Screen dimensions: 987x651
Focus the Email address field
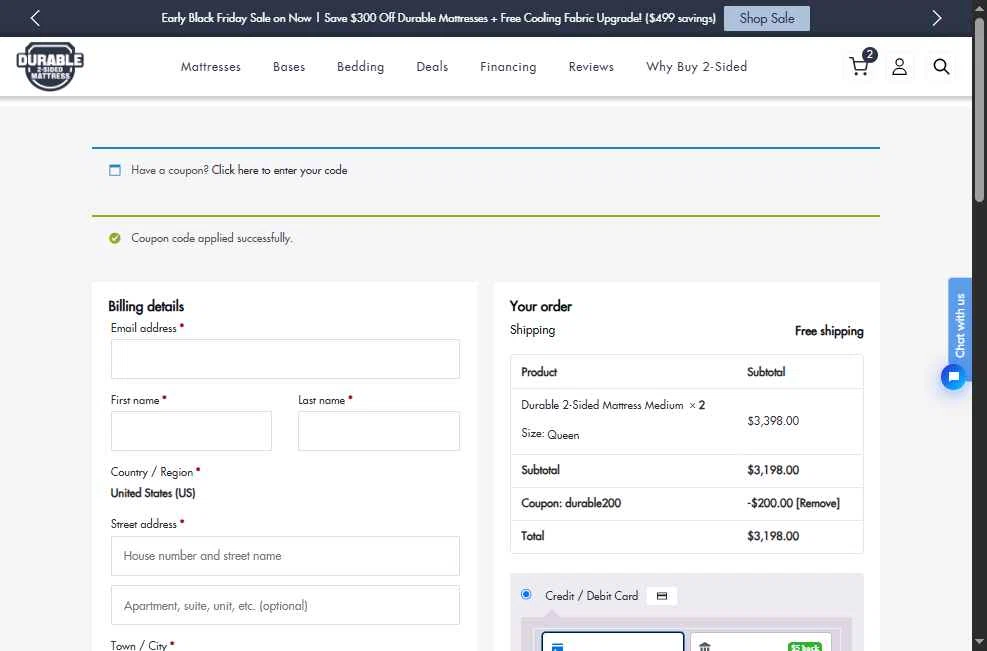tap(285, 359)
